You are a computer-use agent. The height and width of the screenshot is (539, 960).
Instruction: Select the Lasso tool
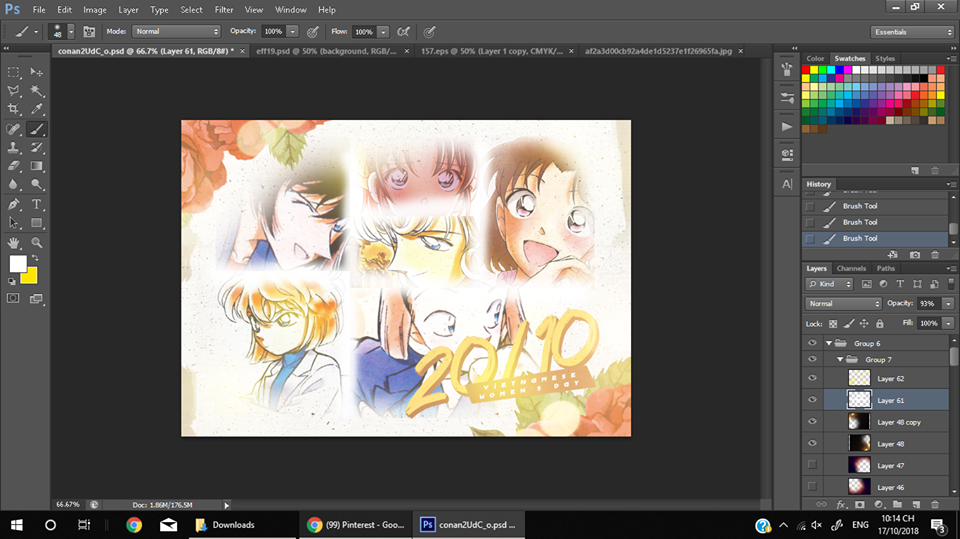(x=13, y=91)
